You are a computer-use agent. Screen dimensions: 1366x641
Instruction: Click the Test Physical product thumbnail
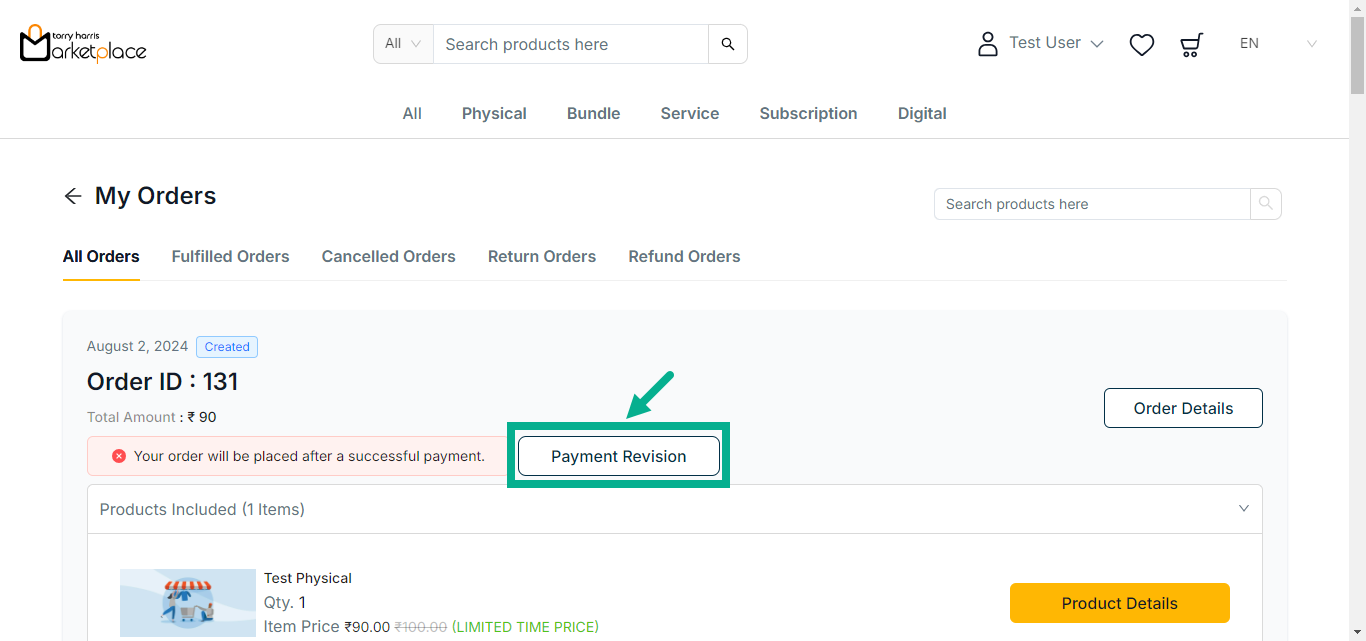tap(188, 603)
